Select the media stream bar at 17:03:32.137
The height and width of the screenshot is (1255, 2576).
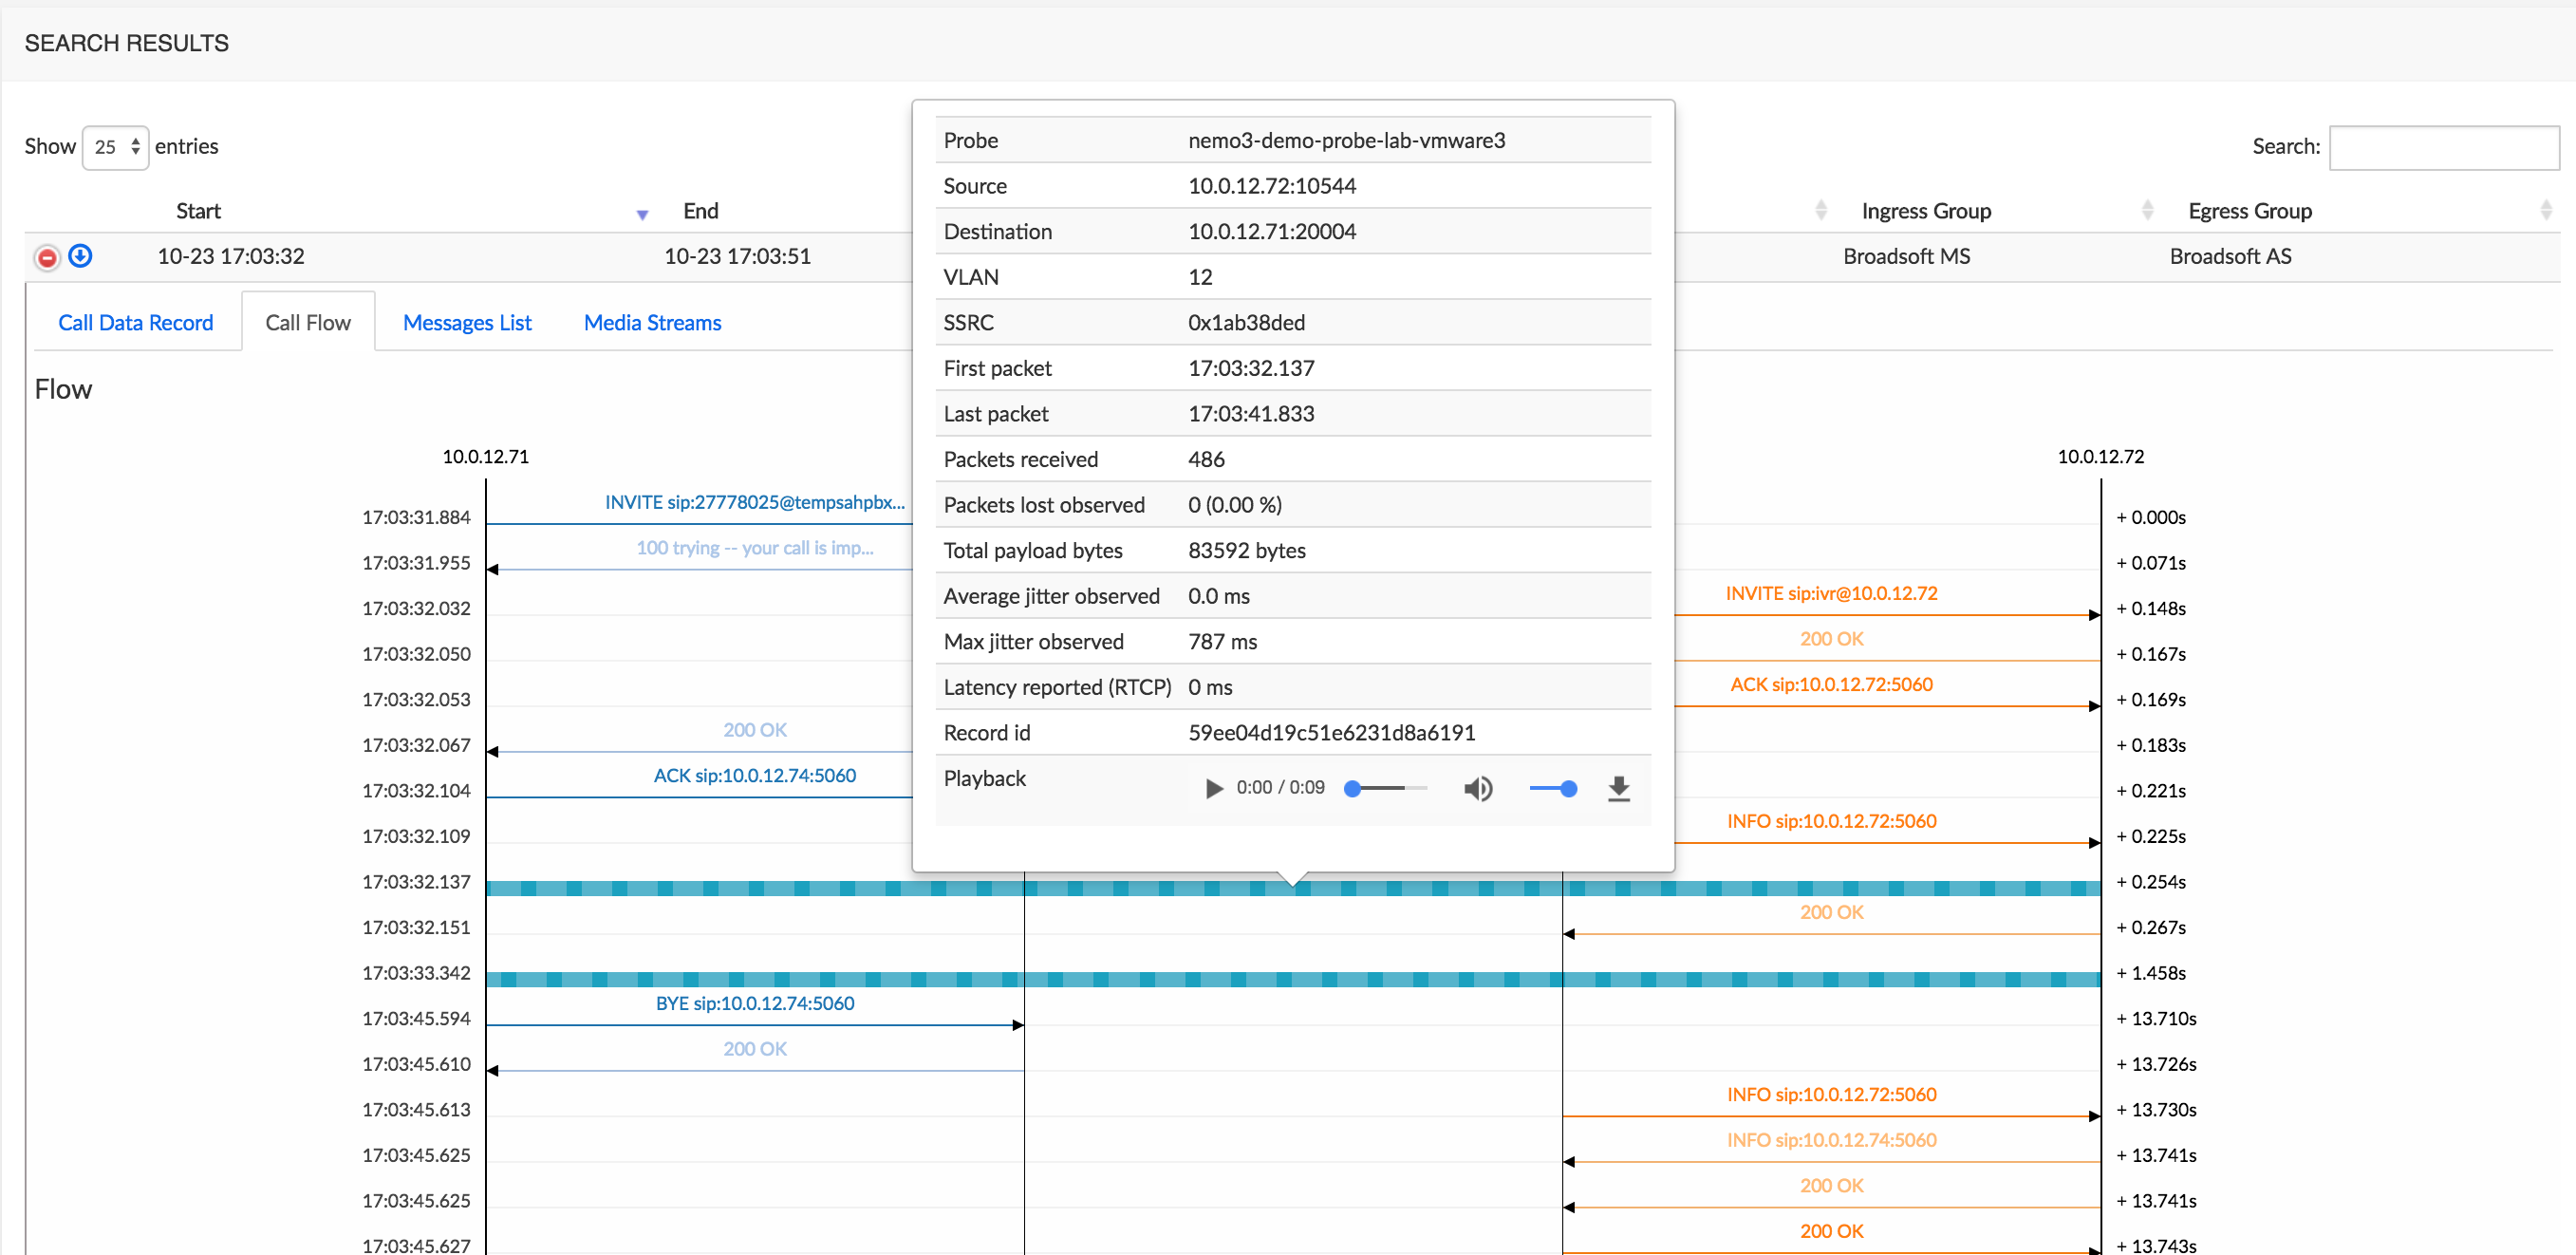1293,888
